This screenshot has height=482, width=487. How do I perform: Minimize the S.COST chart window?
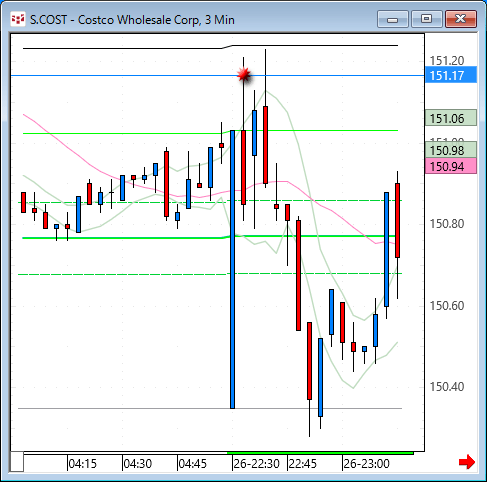[393, 19]
